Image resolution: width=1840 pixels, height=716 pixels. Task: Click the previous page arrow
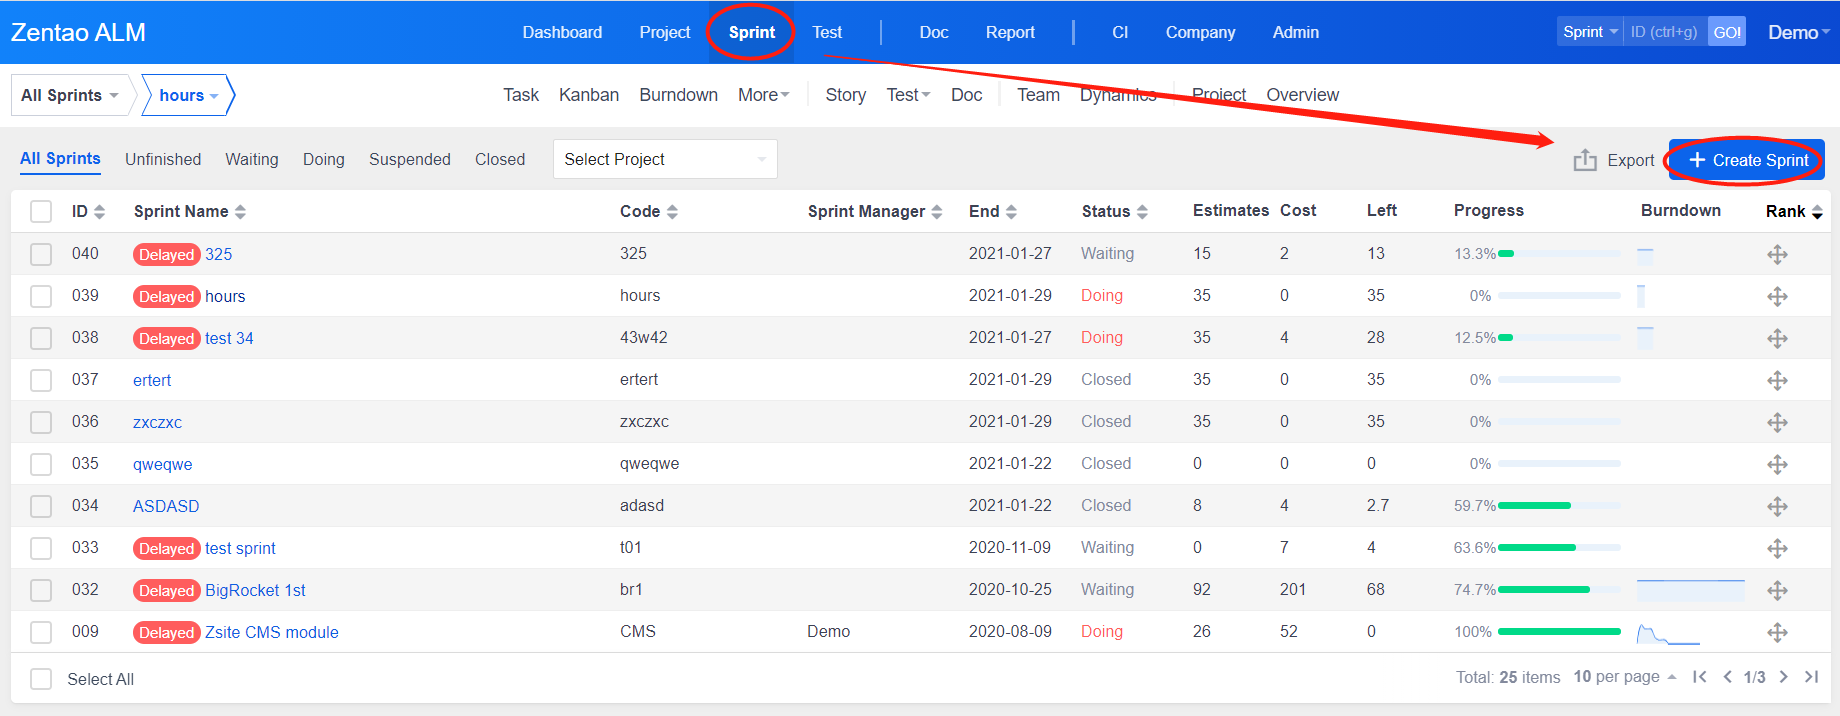[1727, 677]
